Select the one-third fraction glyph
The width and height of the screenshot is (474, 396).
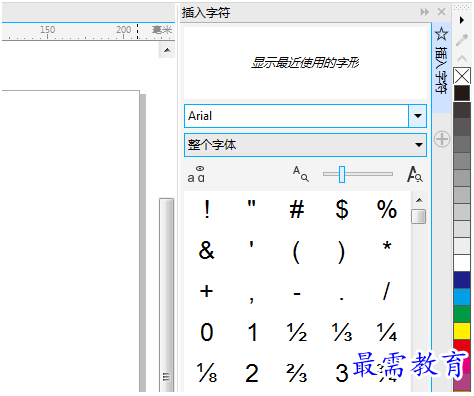(x=342, y=332)
